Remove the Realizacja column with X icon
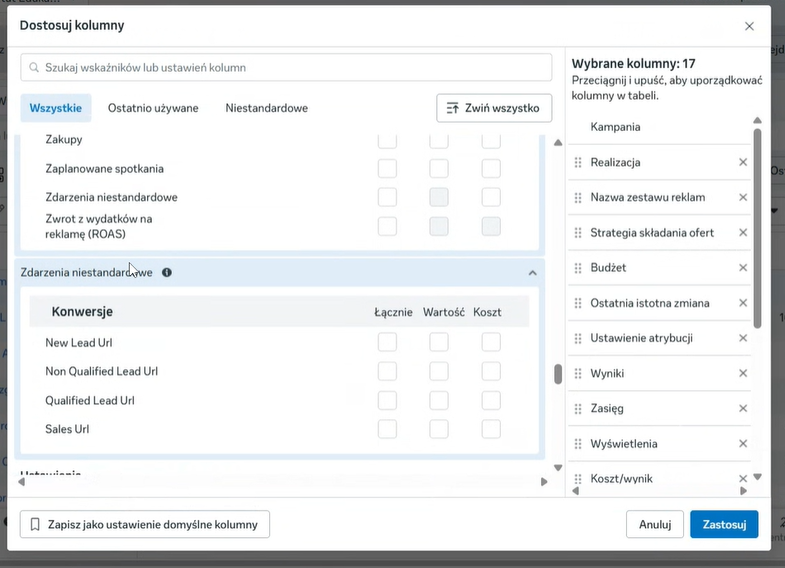Screen dimensions: 785x568 coord(743,162)
